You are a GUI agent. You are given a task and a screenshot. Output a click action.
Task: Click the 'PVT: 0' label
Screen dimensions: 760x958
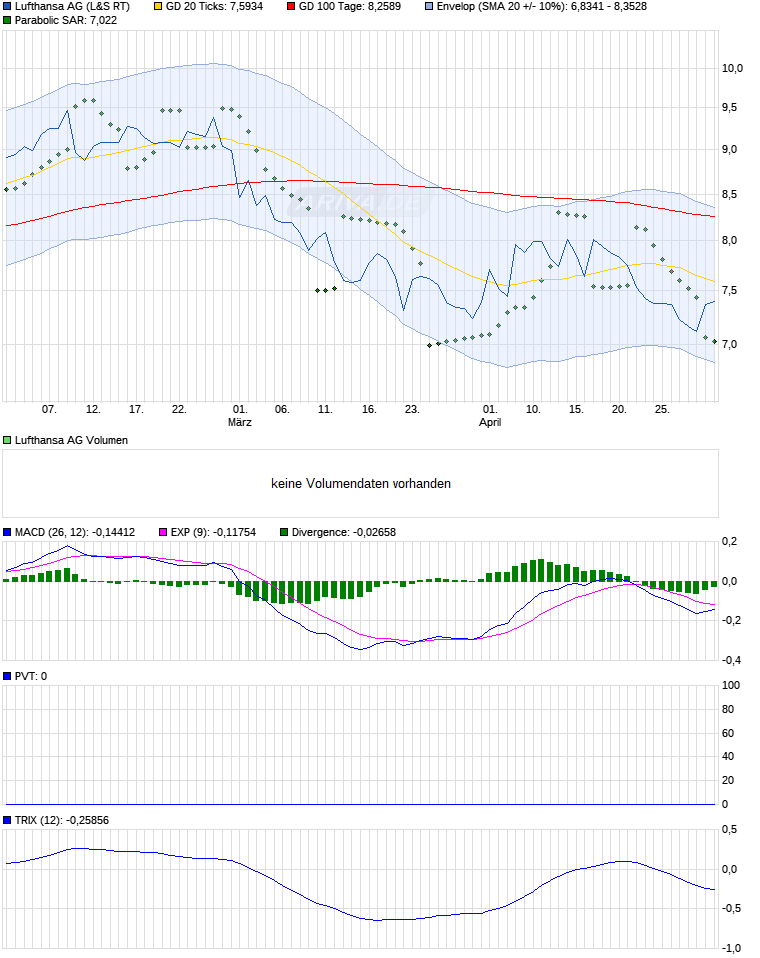point(31,676)
